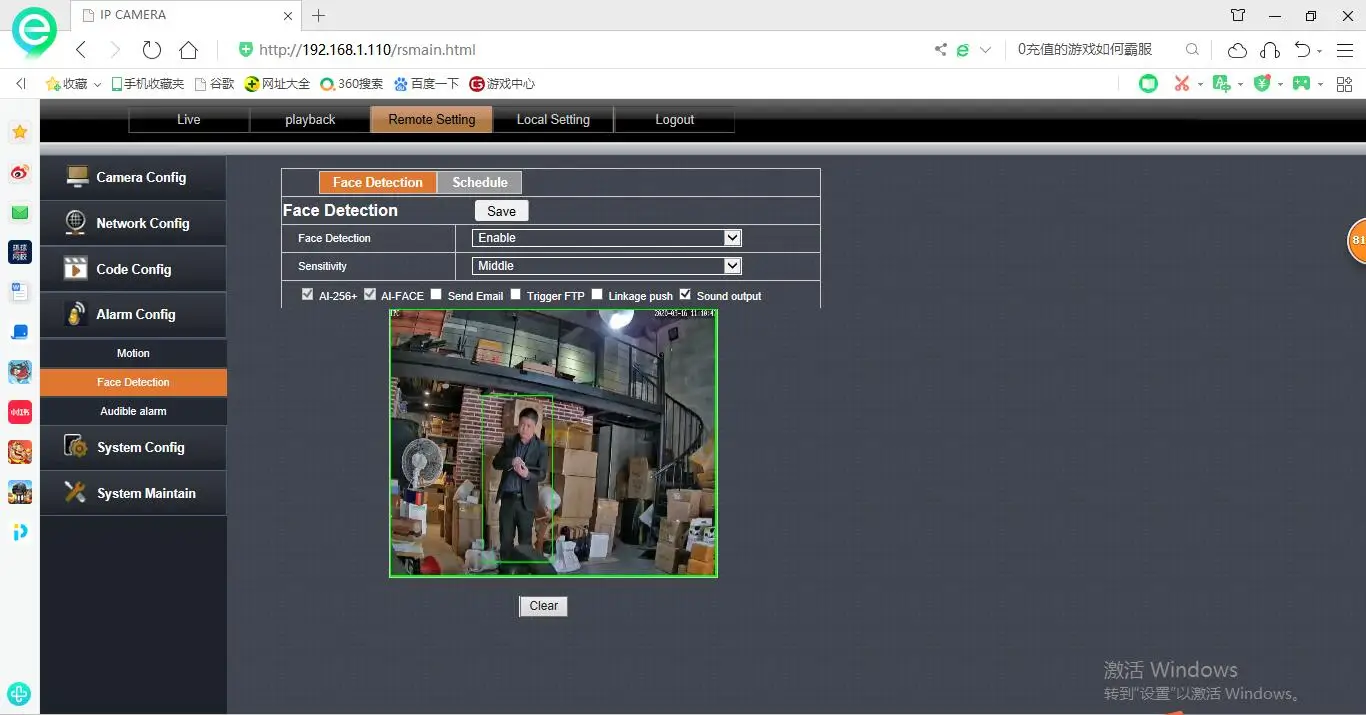The width and height of the screenshot is (1366, 715).
Task: Switch to the playback tab
Action: 310,119
